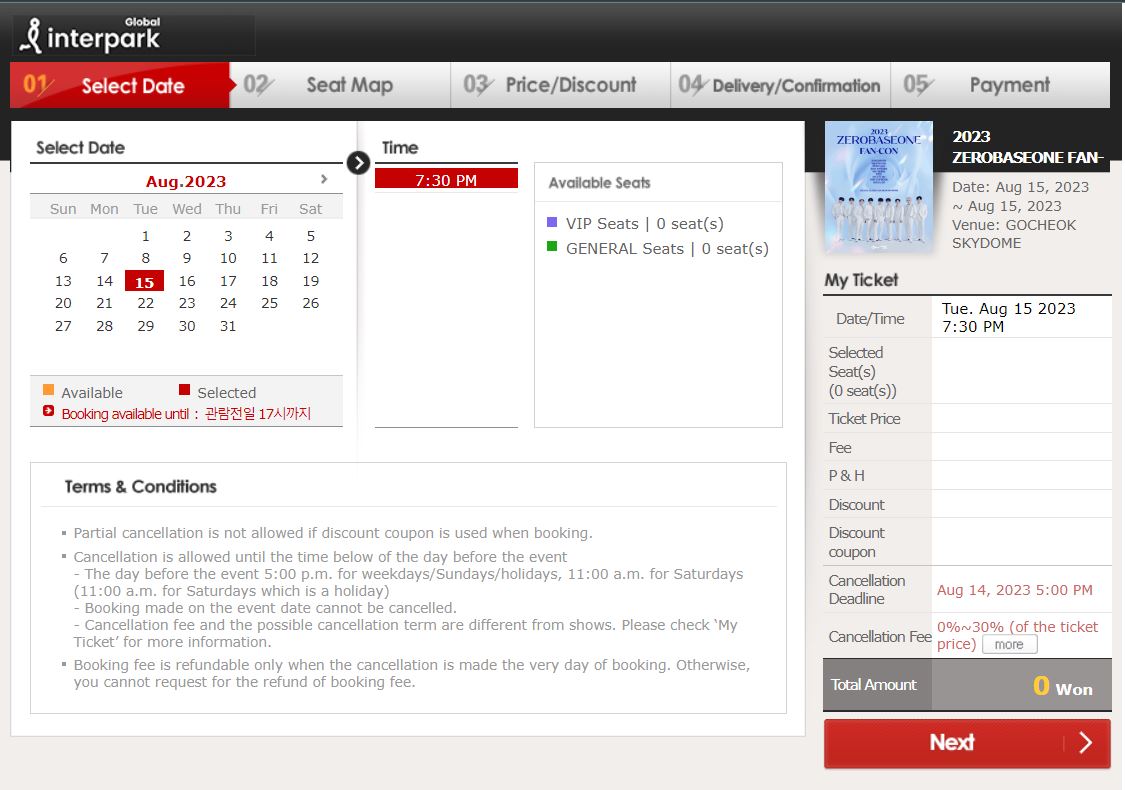The image size is (1125, 790).
Task: Click the Terms & Conditions heading
Action: pyautogui.click(x=141, y=486)
